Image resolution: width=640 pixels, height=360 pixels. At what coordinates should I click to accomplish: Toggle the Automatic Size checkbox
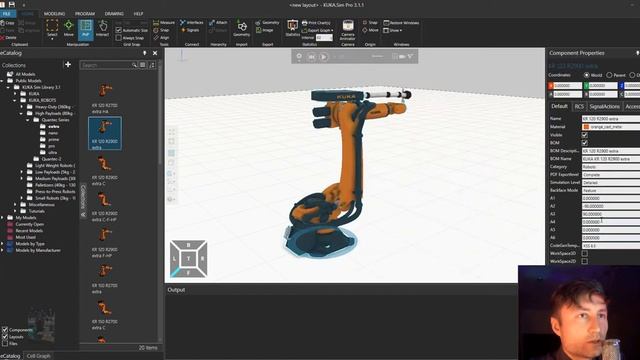pyautogui.click(x=118, y=30)
